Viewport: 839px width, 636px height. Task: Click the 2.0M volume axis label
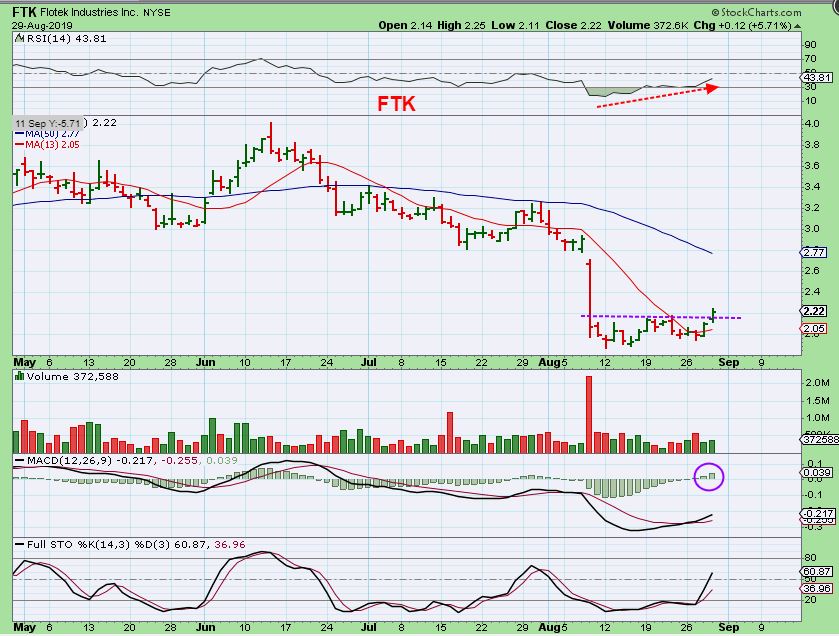(x=817, y=382)
